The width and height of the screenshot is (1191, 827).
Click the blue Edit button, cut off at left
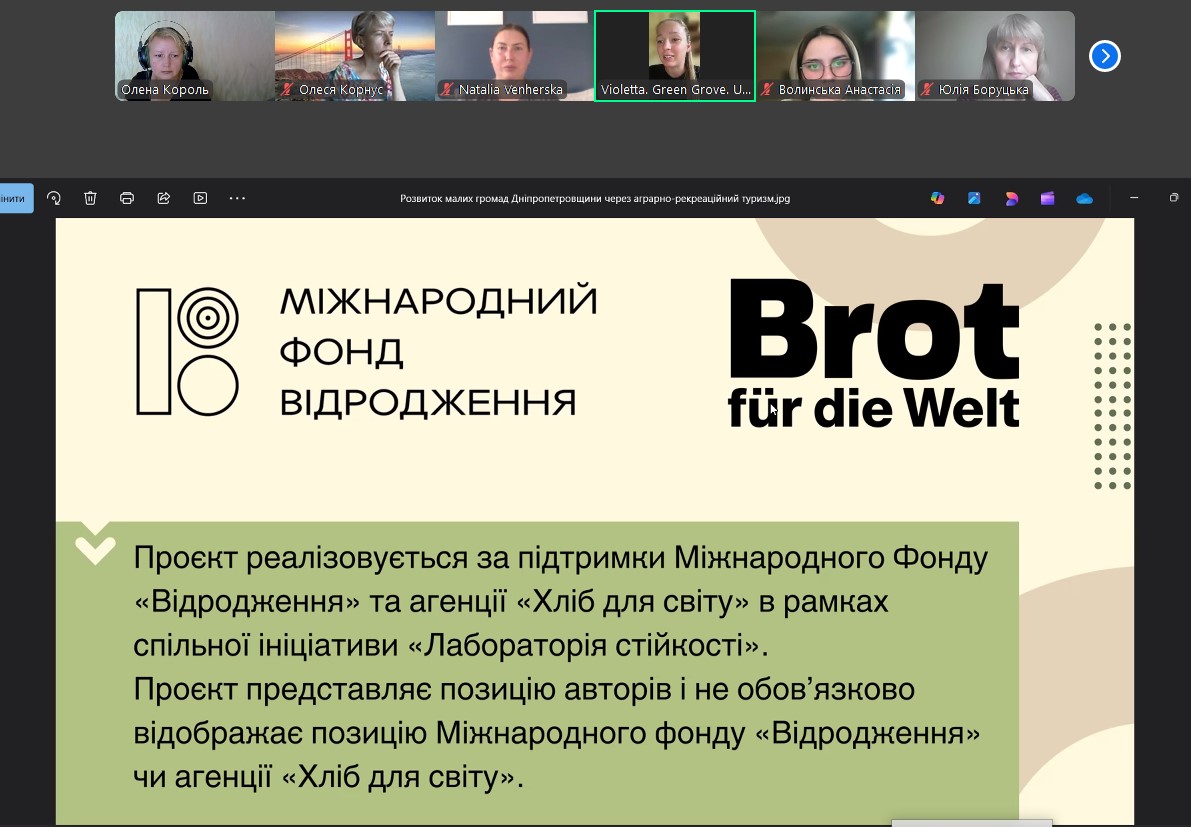point(16,198)
